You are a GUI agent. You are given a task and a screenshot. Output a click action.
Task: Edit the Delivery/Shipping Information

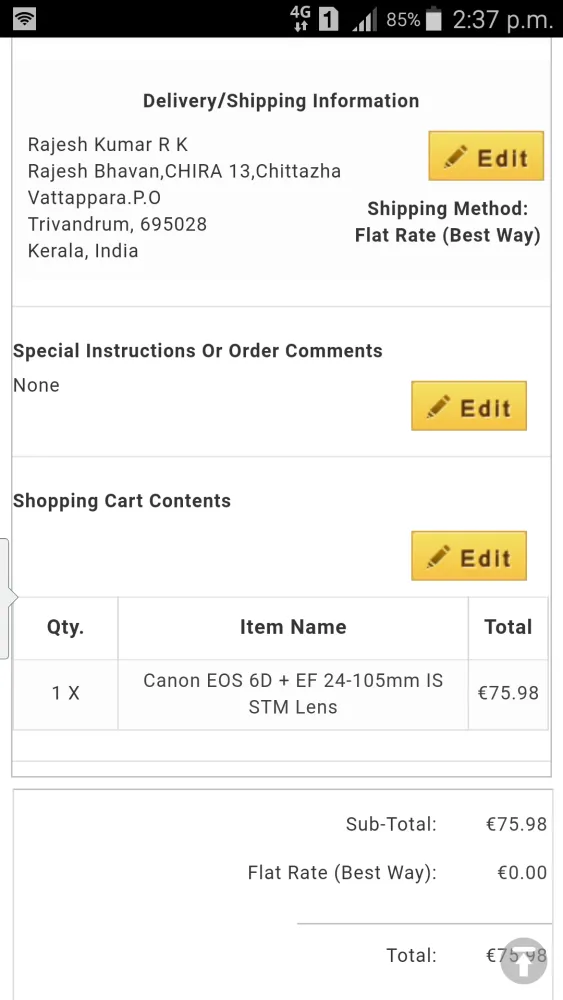(x=486, y=156)
